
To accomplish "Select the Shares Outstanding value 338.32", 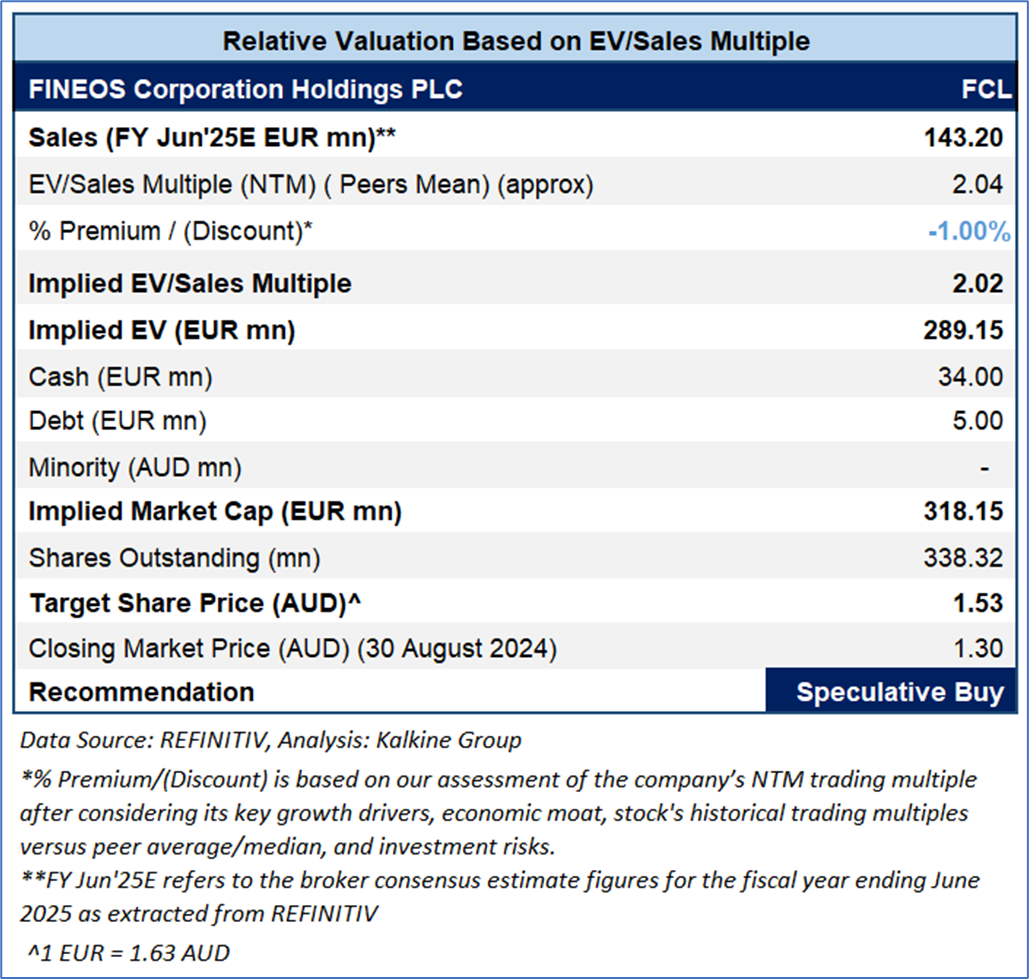I will (963, 558).
